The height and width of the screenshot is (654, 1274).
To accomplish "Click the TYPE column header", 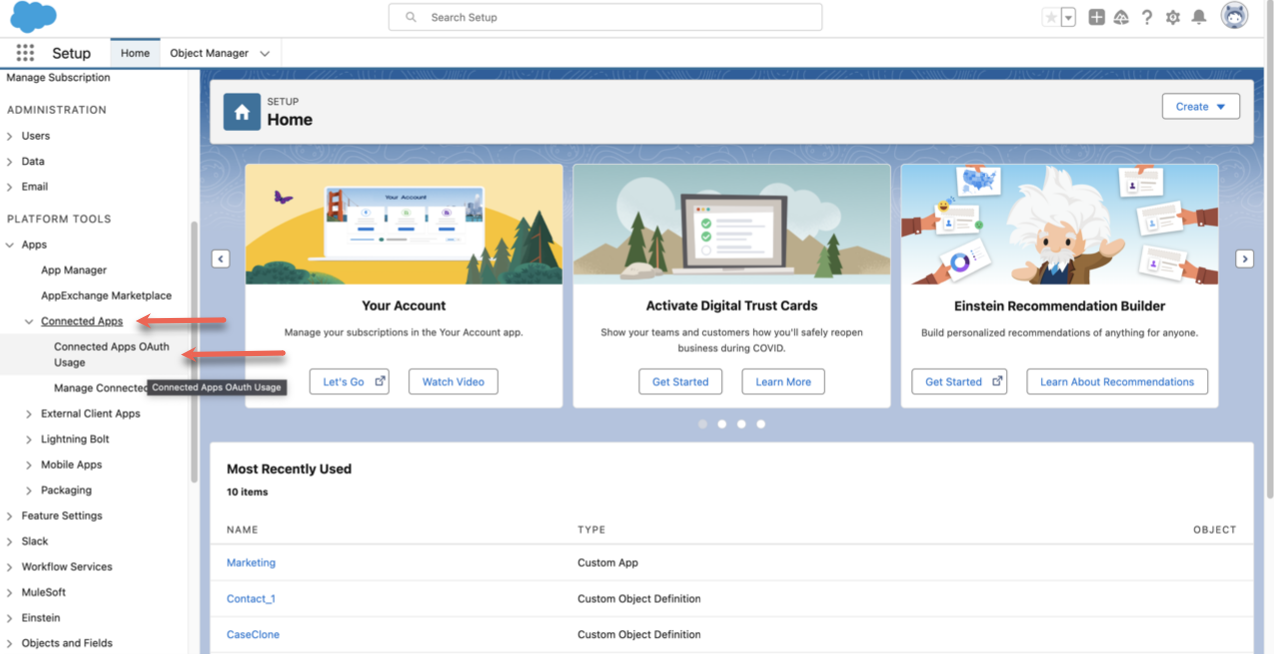I will [x=592, y=530].
